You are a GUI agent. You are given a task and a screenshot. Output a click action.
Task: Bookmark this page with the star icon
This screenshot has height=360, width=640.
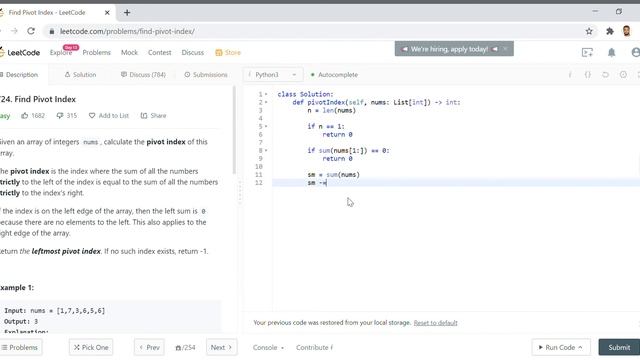(589, 31)
